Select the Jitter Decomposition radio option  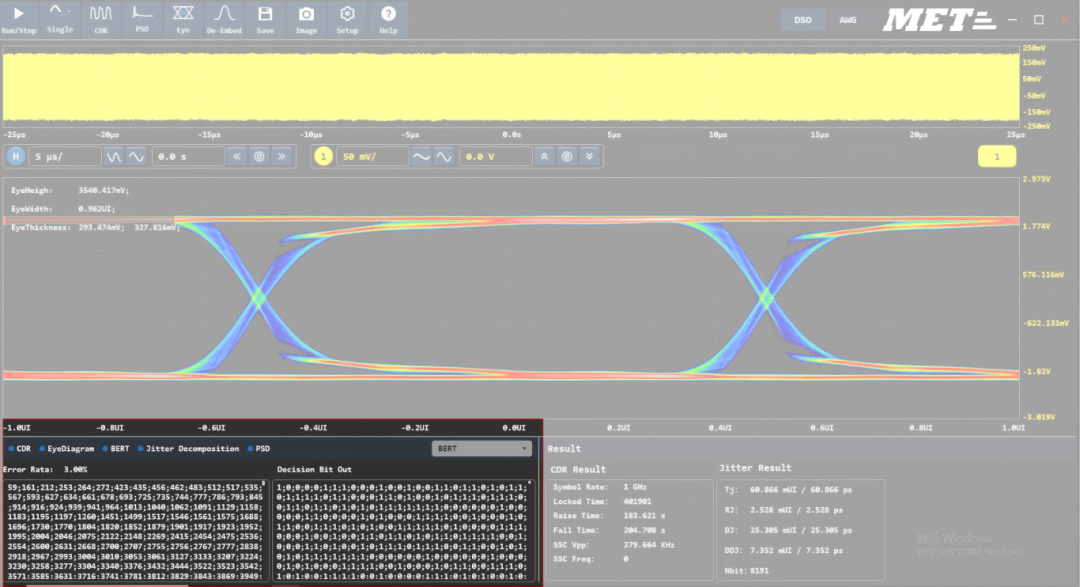[x=188, y=449]
